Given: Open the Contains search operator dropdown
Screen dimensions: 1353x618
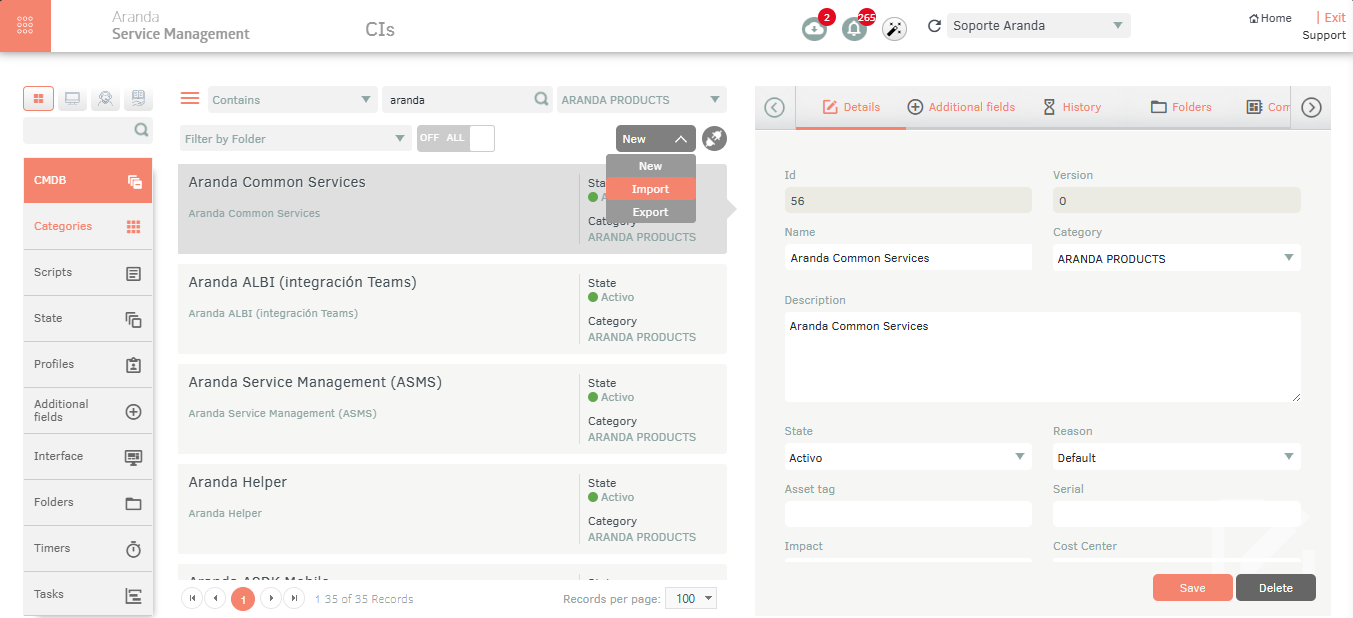Looking at the screenshot, I should point(293,100).
